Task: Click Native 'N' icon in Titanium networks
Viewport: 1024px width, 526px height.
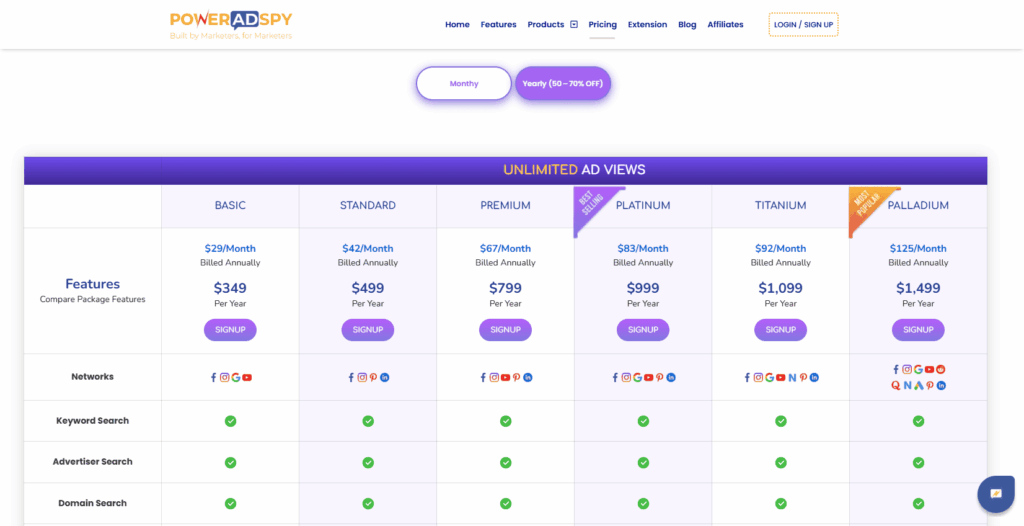Action: pyautogui.click(x=792, y=378)
